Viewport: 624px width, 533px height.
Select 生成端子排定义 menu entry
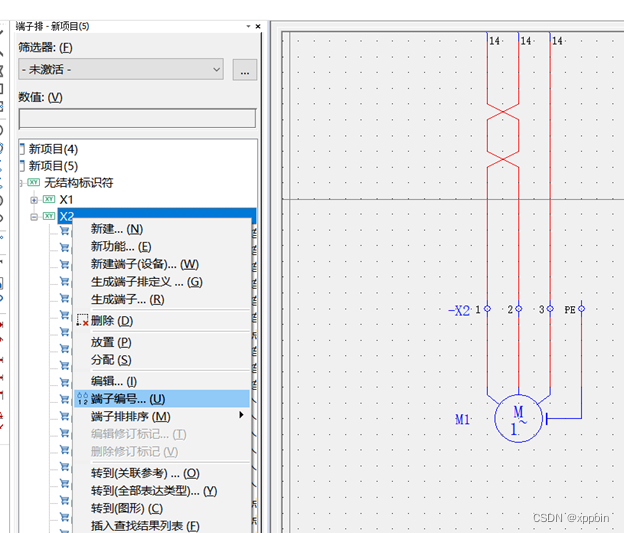[146, 282]
